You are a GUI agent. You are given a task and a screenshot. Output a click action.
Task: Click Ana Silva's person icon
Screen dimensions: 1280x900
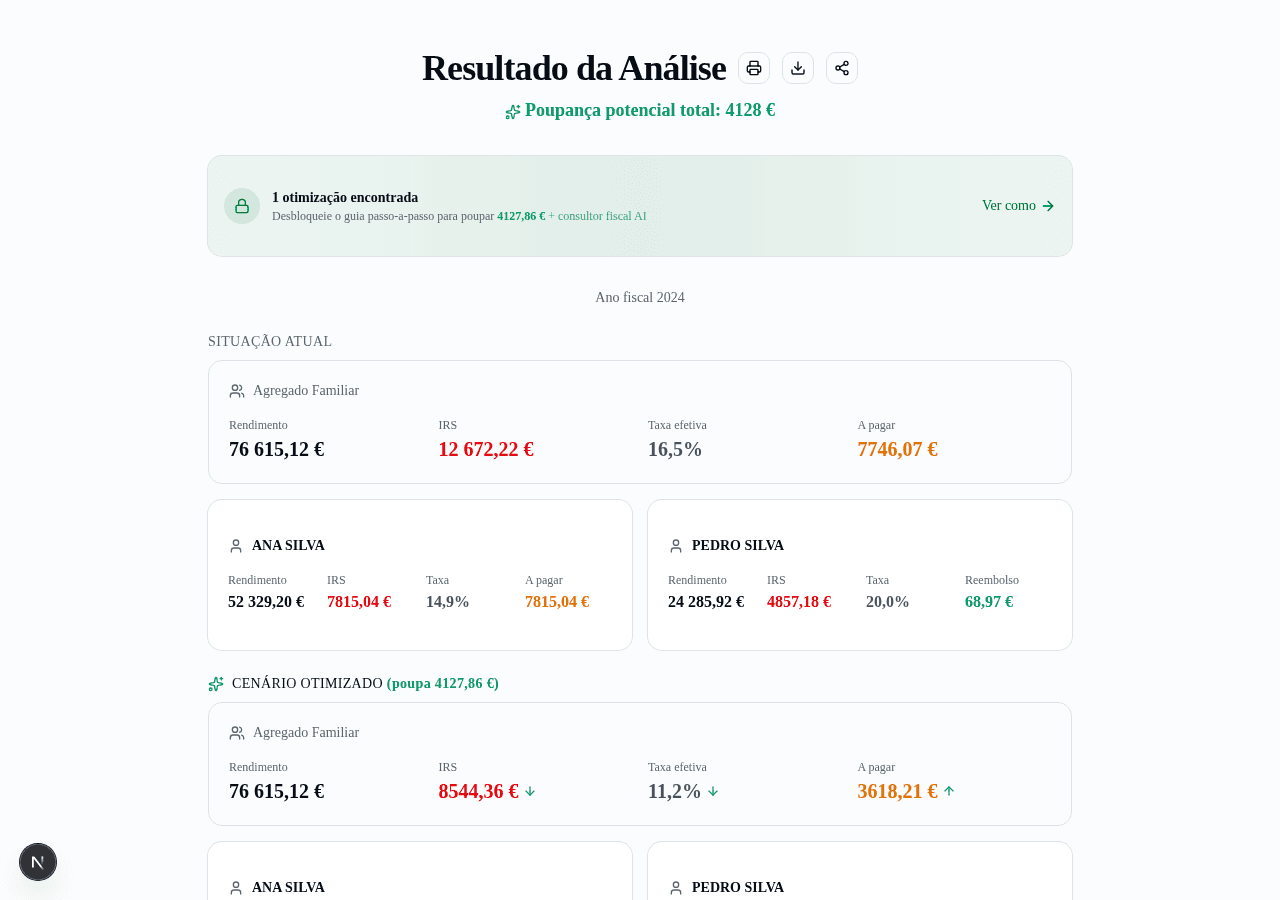coord(234,546)
